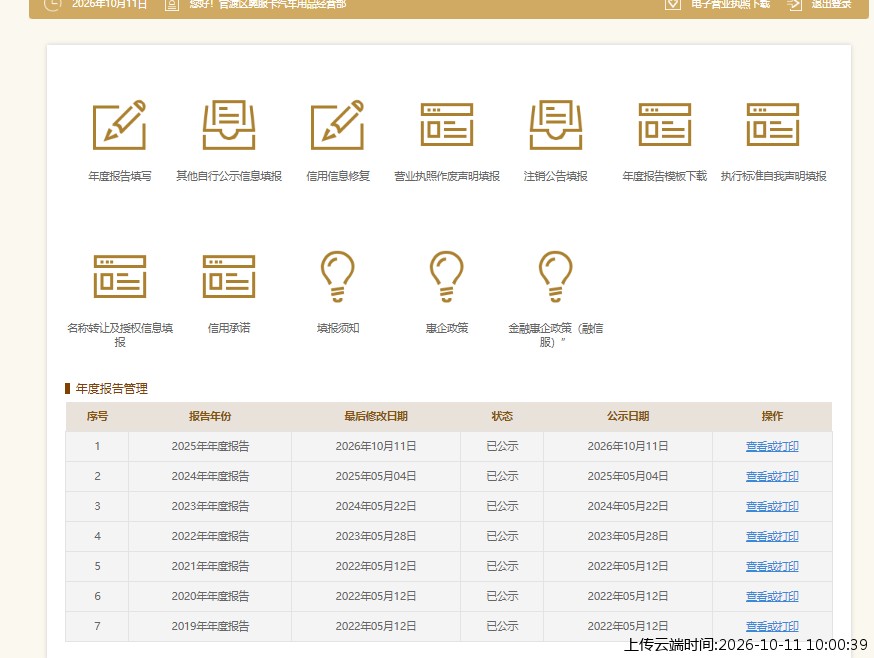874x658 pixels.
Task: Click 查看或打印 in the 2019年年度报告 row
Action: click(772, 626)
